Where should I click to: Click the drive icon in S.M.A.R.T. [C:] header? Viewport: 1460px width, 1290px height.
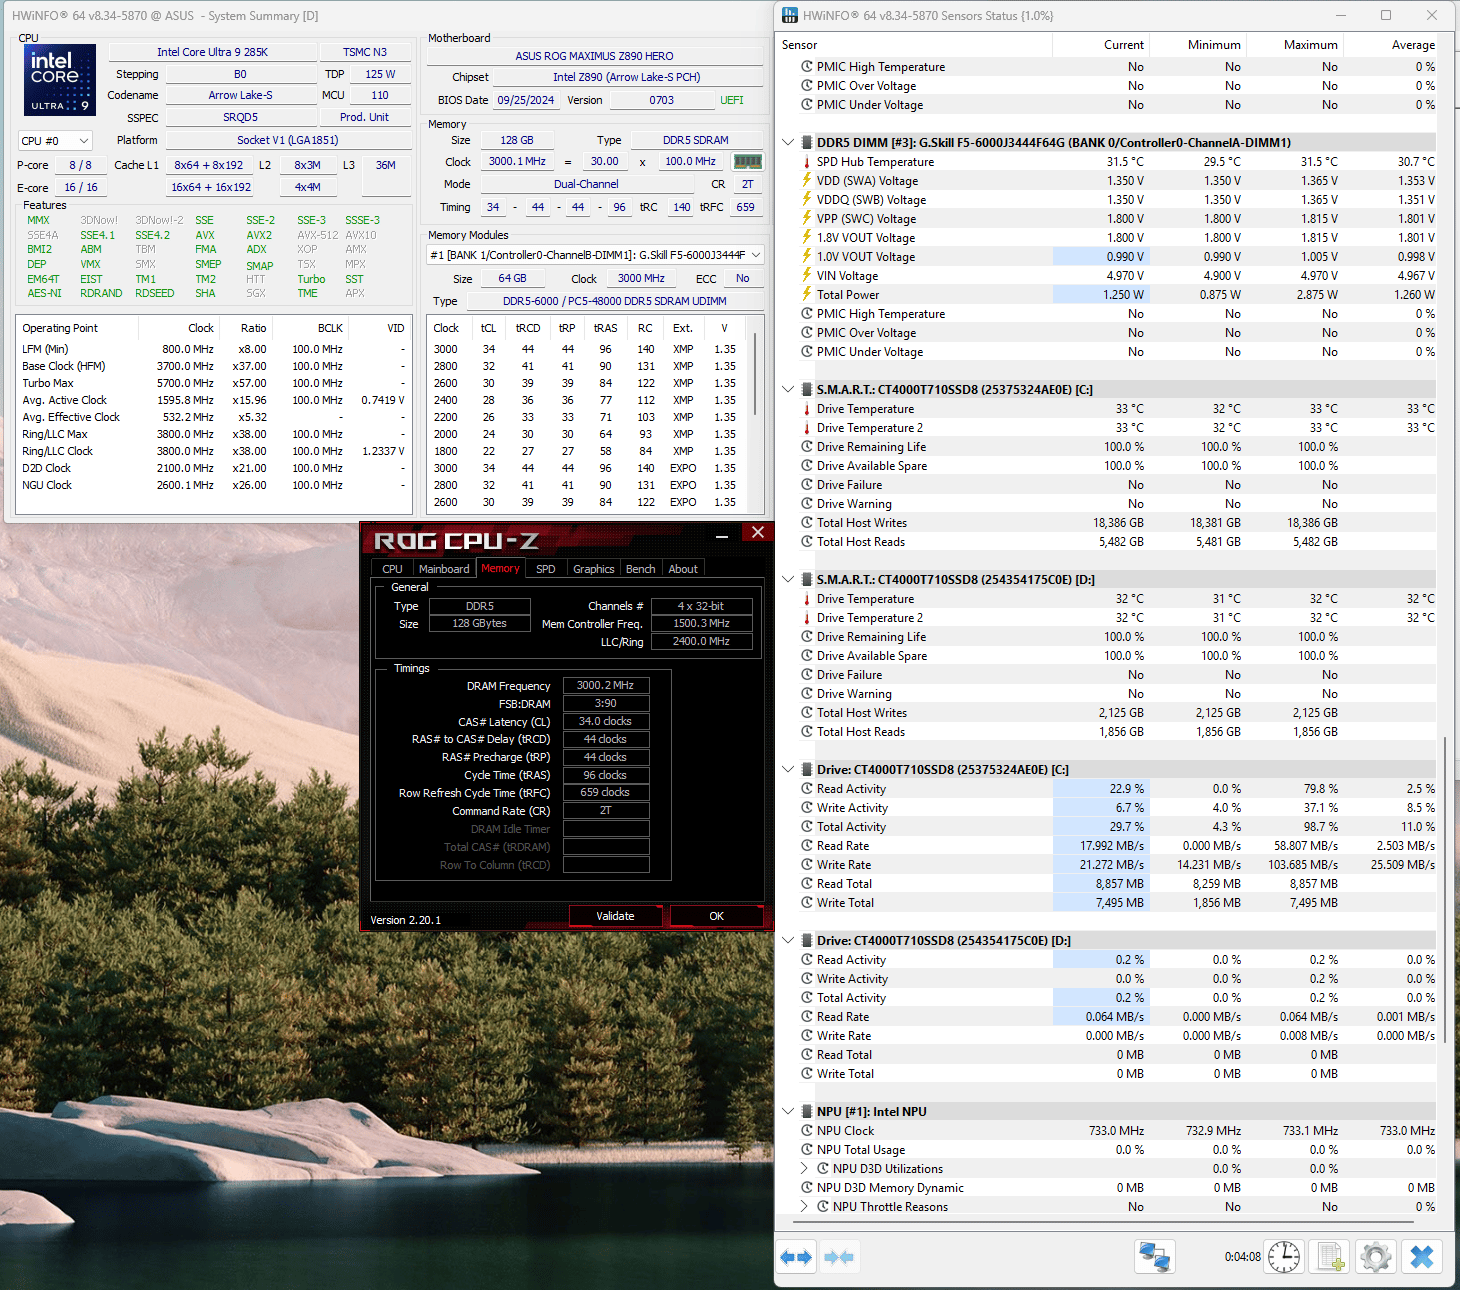point(807,390)
